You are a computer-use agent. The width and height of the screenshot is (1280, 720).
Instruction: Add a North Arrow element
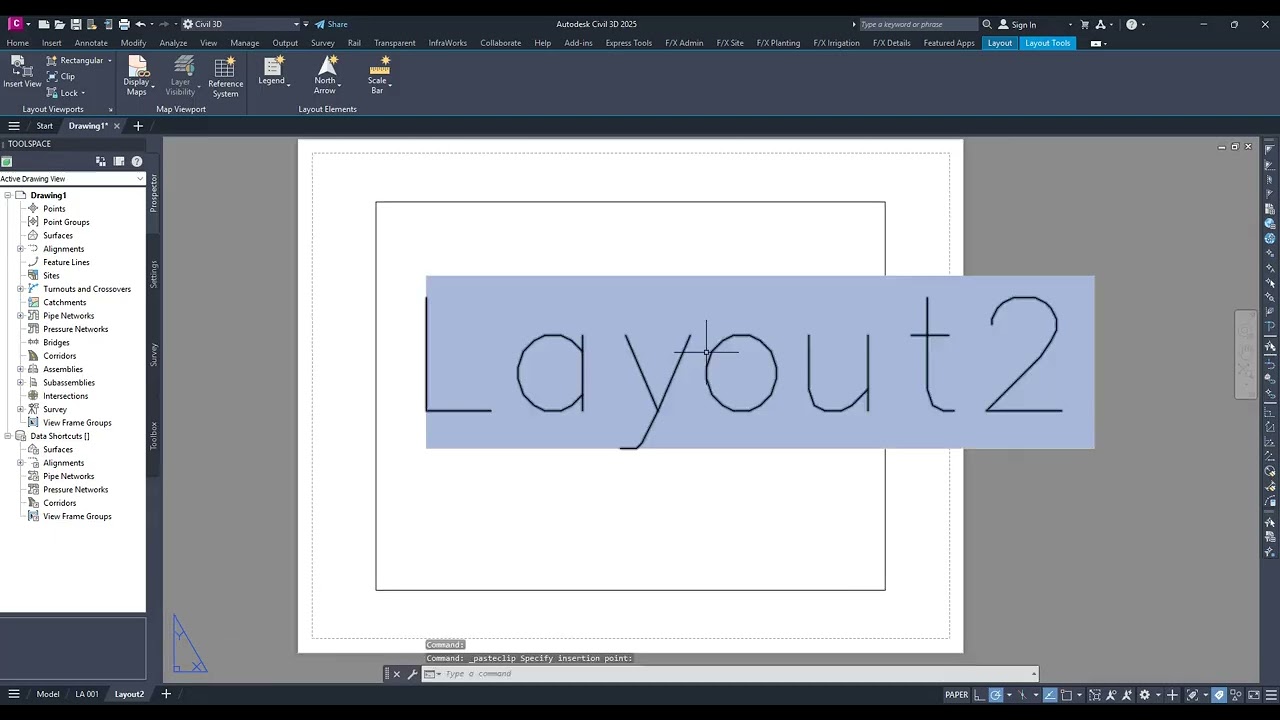(x=326, y=75)
